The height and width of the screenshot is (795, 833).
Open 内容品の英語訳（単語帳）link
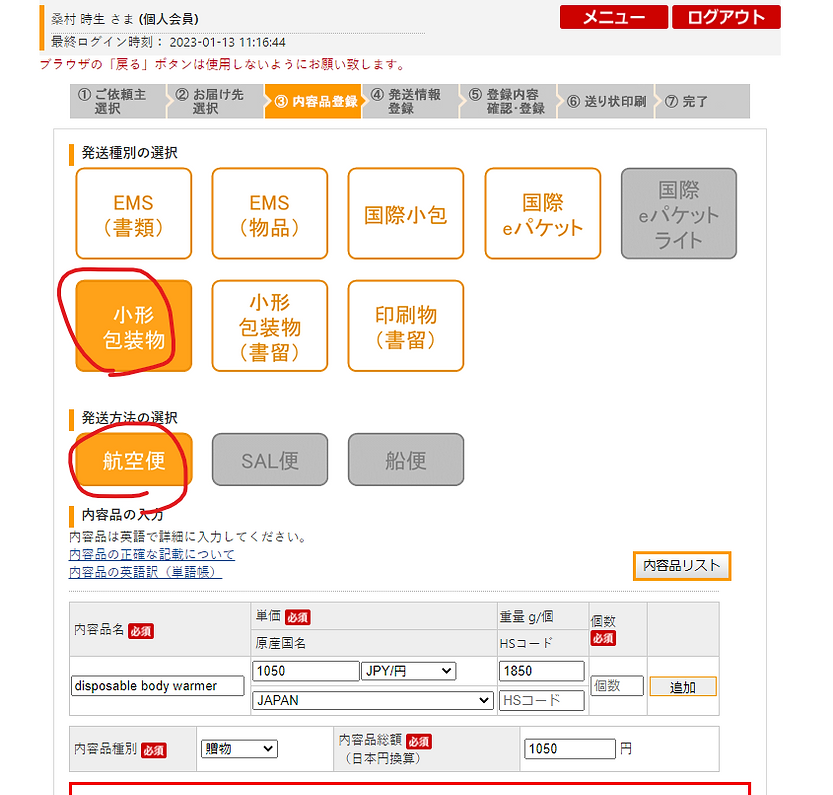tap(145, 571)
